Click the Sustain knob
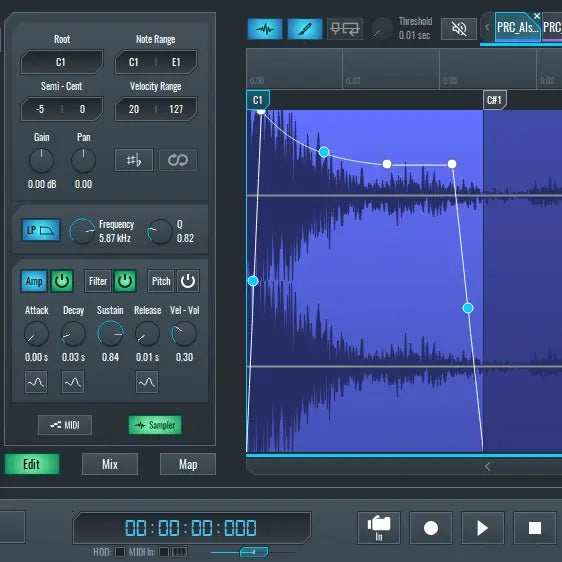 pos(110,334)
